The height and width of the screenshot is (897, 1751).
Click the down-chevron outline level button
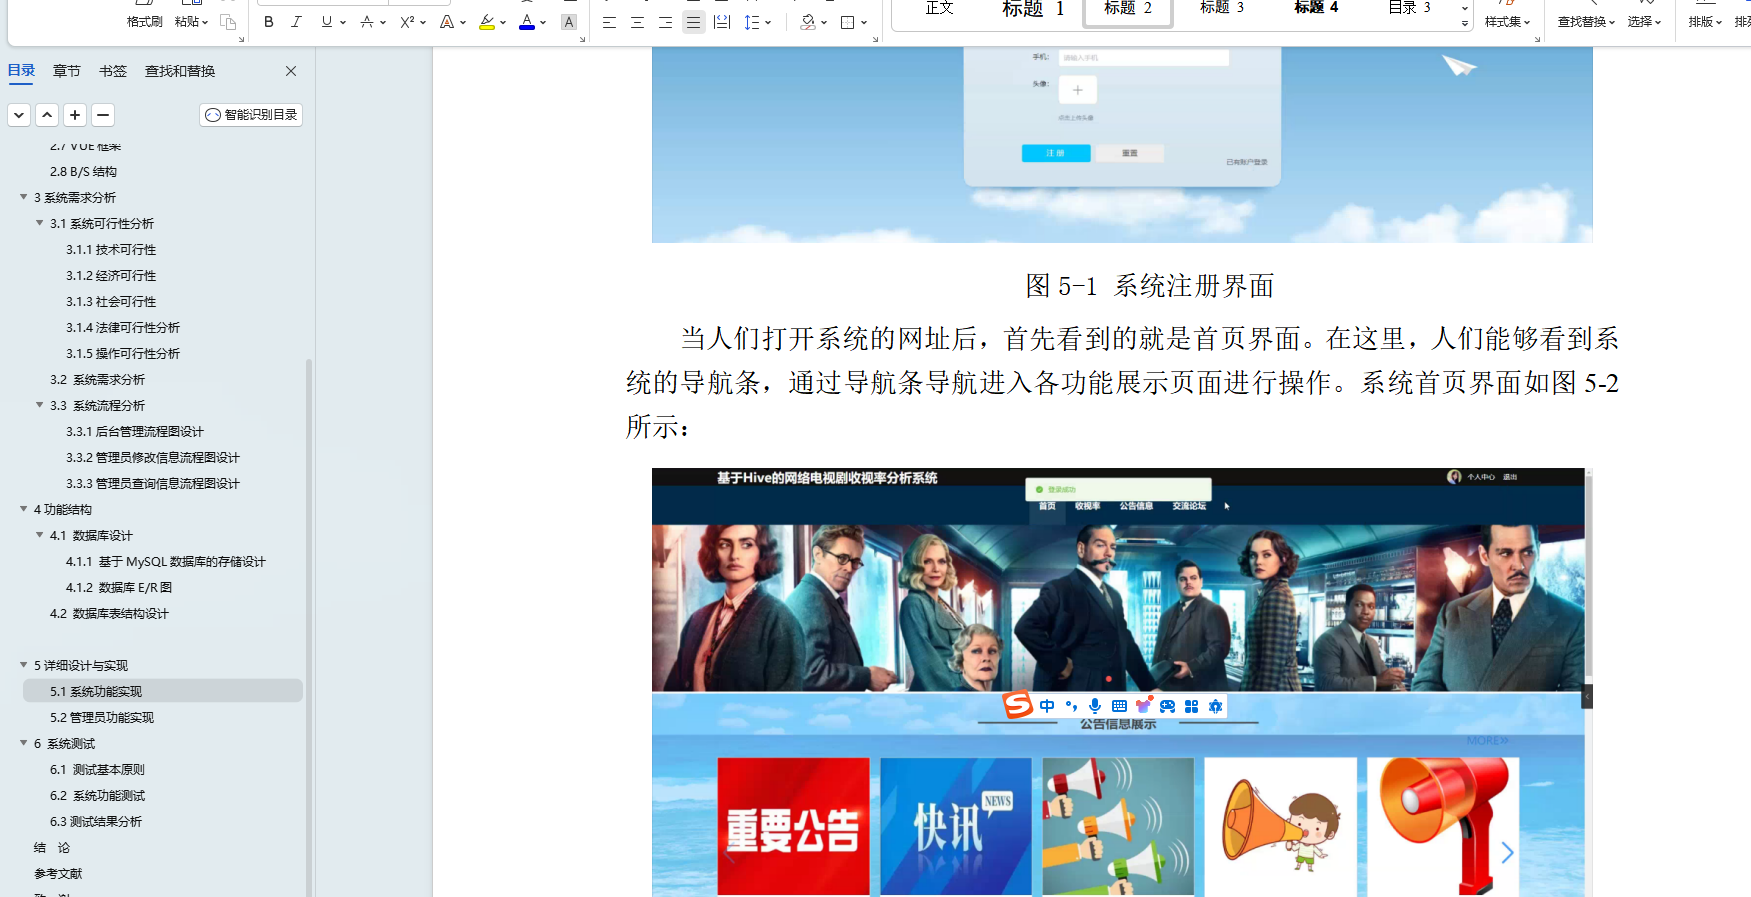[19, 115]
